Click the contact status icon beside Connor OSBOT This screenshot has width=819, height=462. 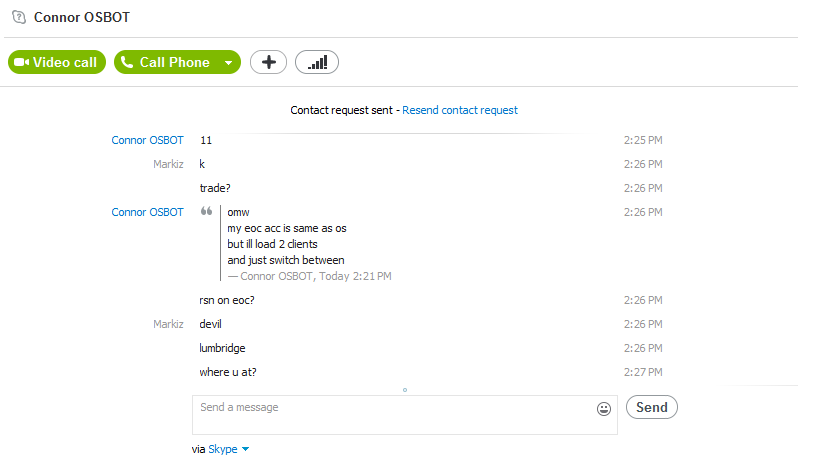19,17
